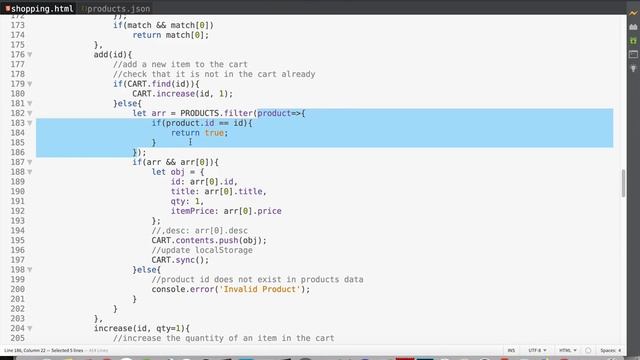Click the 'Invalid Product' string on line 200
This screenshot has width=640, height=360.
(x=260, y=289)
